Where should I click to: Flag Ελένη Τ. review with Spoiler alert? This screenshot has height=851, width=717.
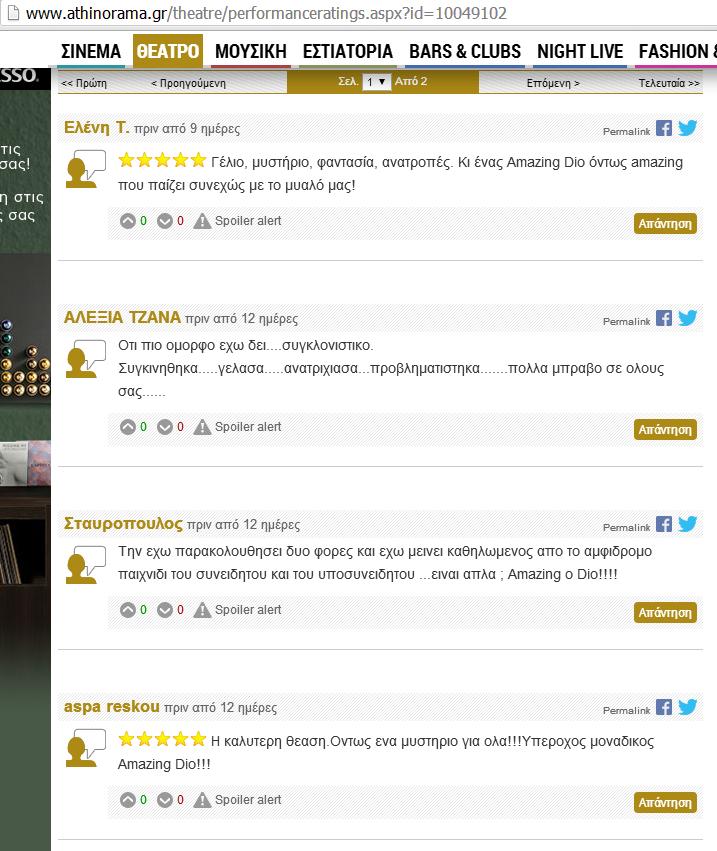[237, 221]
